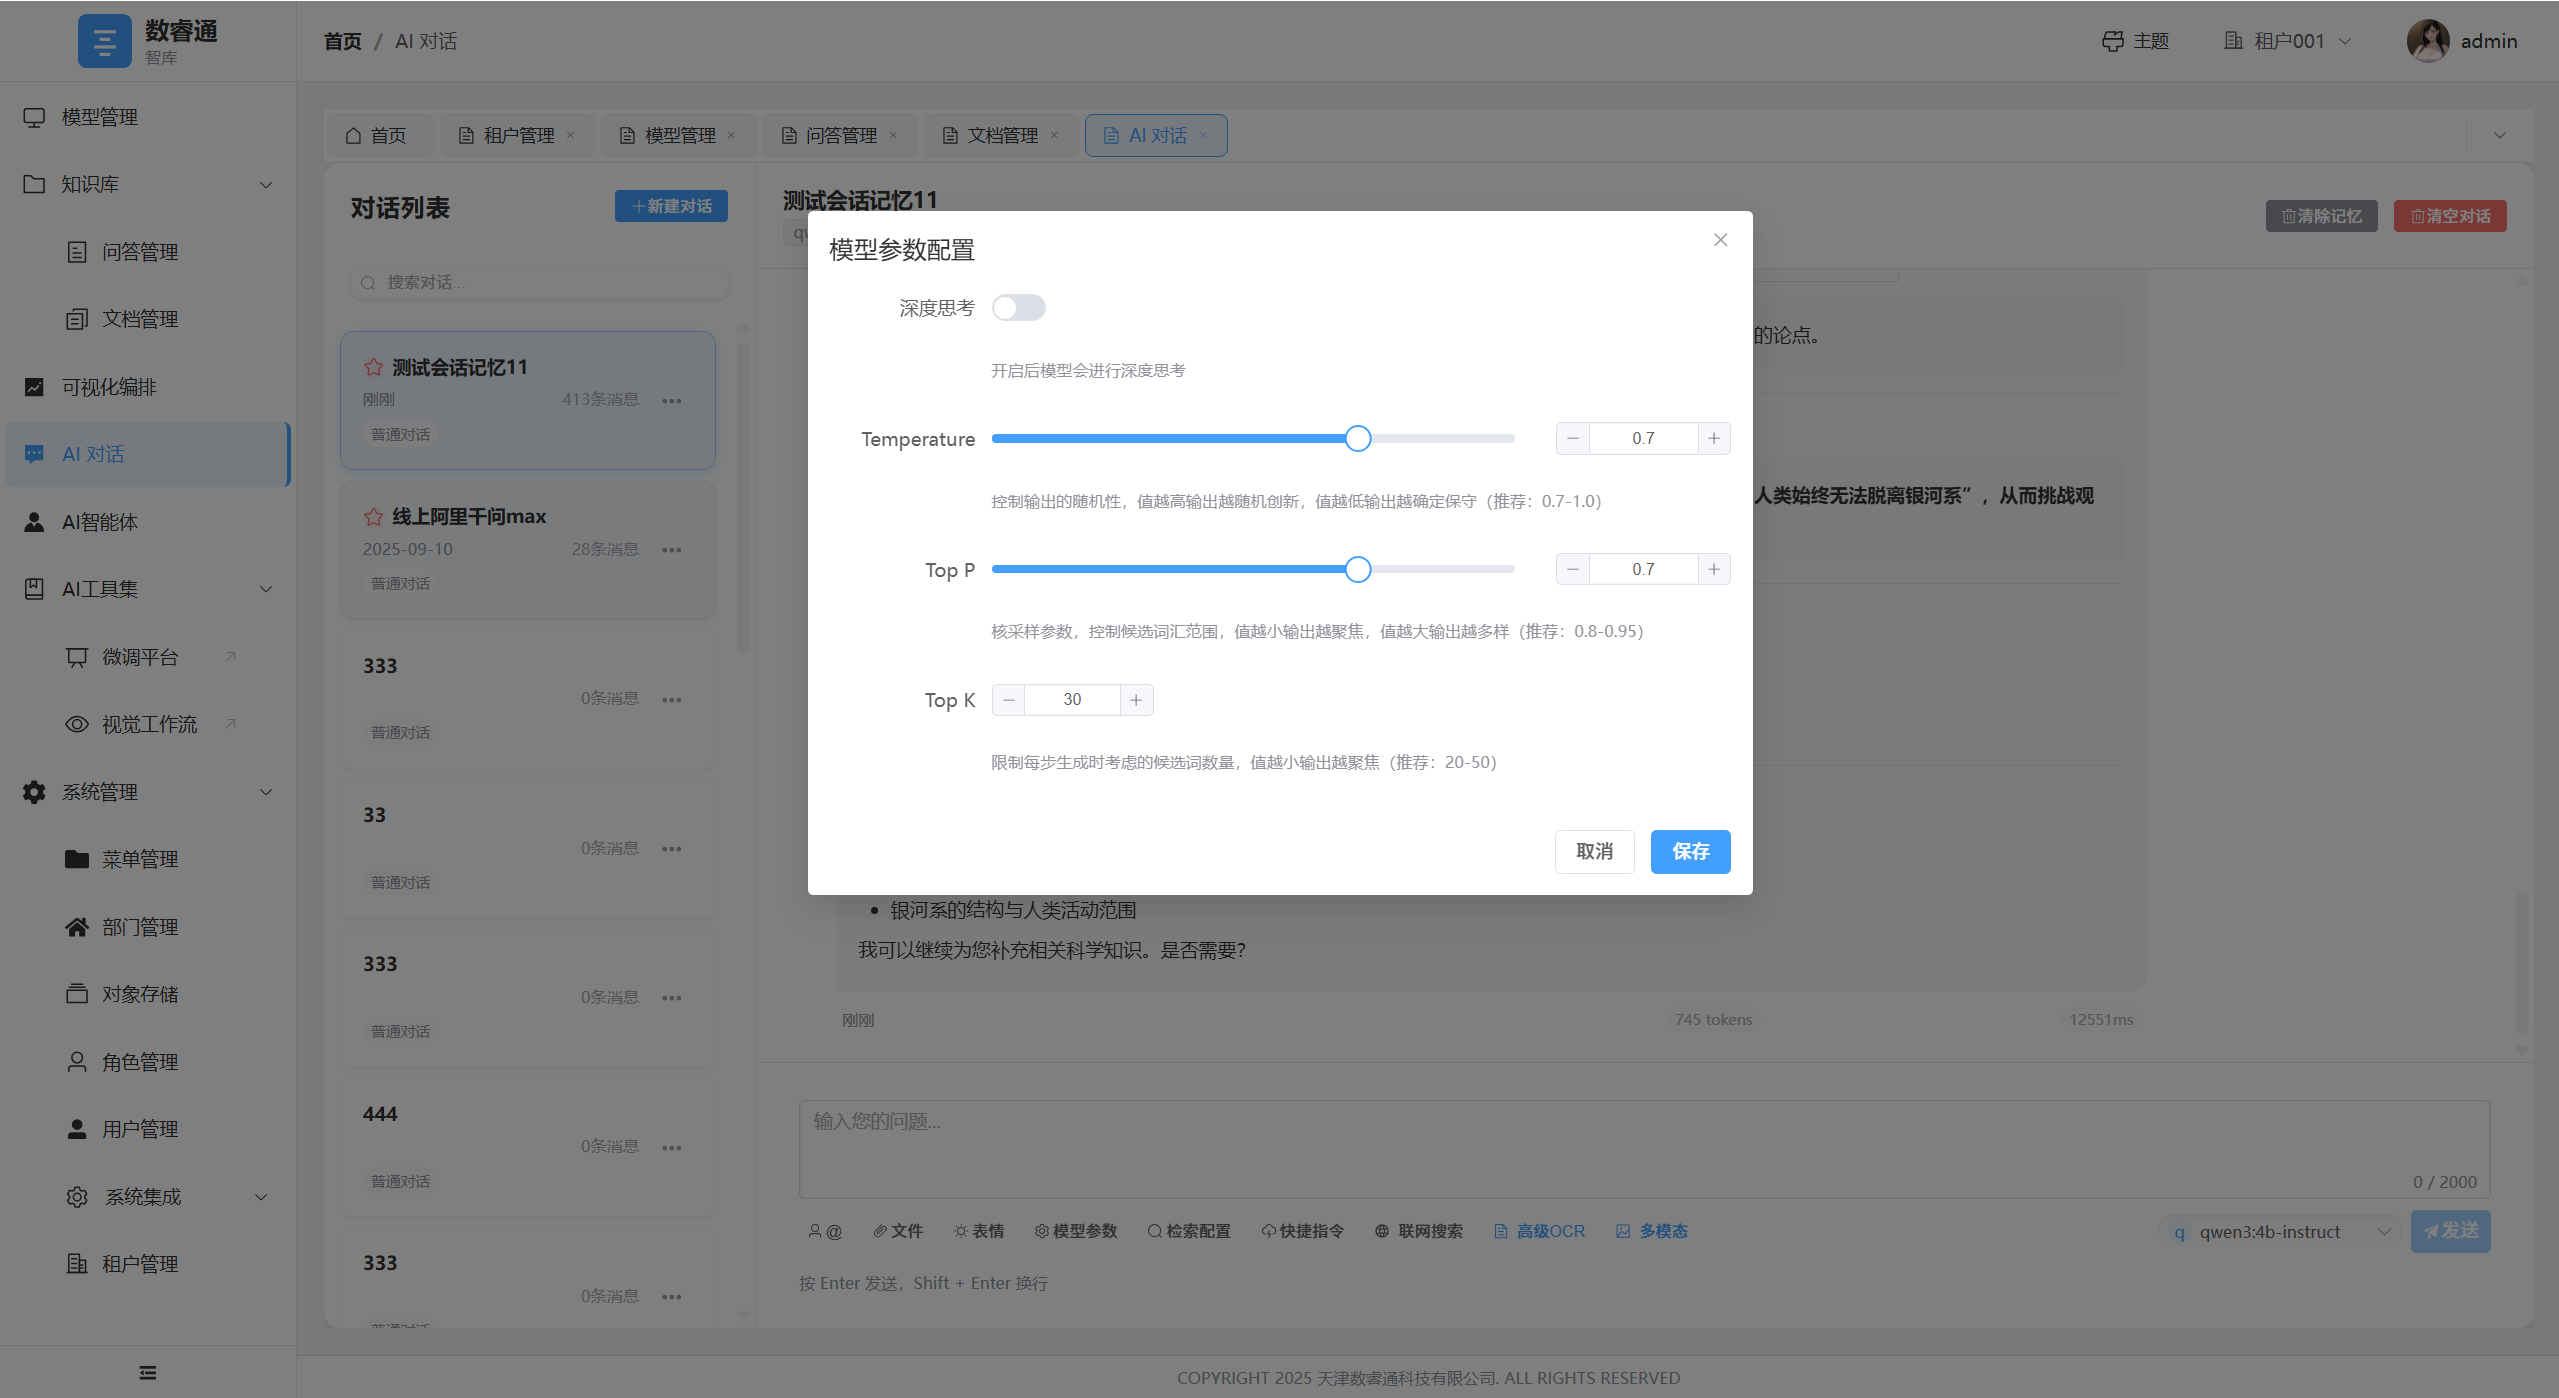
Task: Click the sidebar collapse icon at bottom
Action: (x=148, y=1372)
